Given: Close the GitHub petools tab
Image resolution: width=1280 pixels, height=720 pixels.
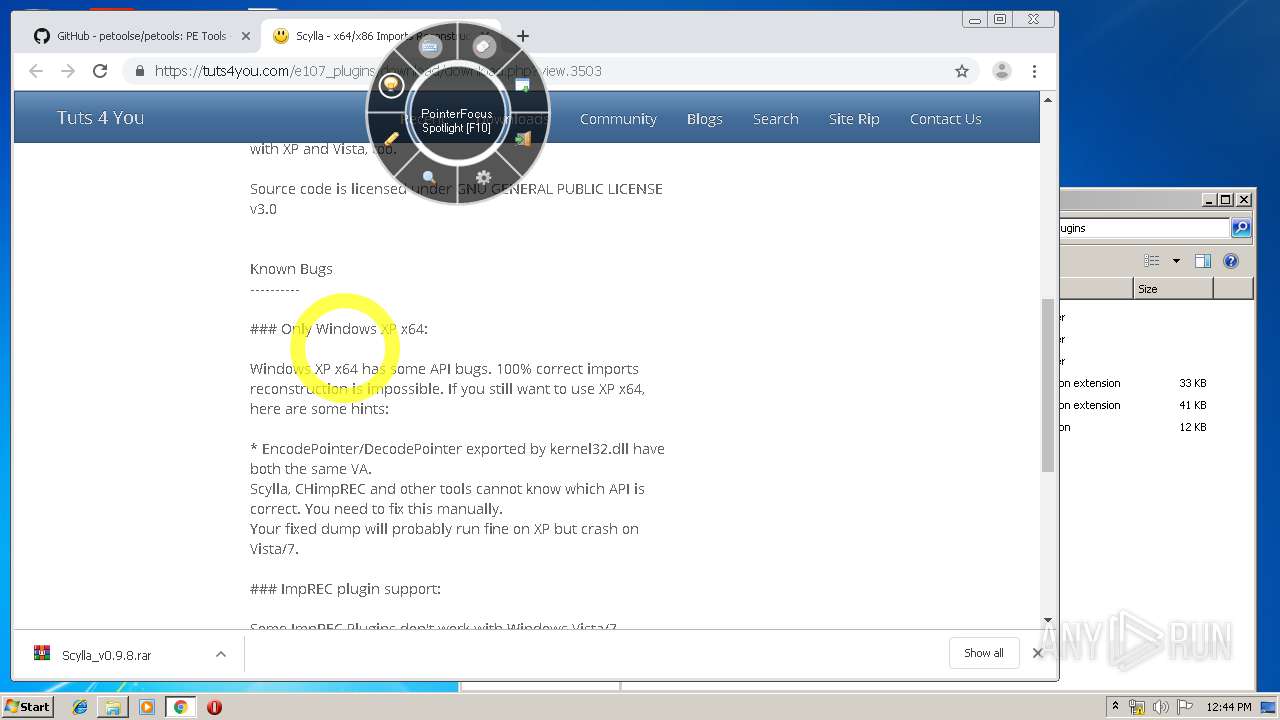Looking at the screenshot, I should pos(245,36).
